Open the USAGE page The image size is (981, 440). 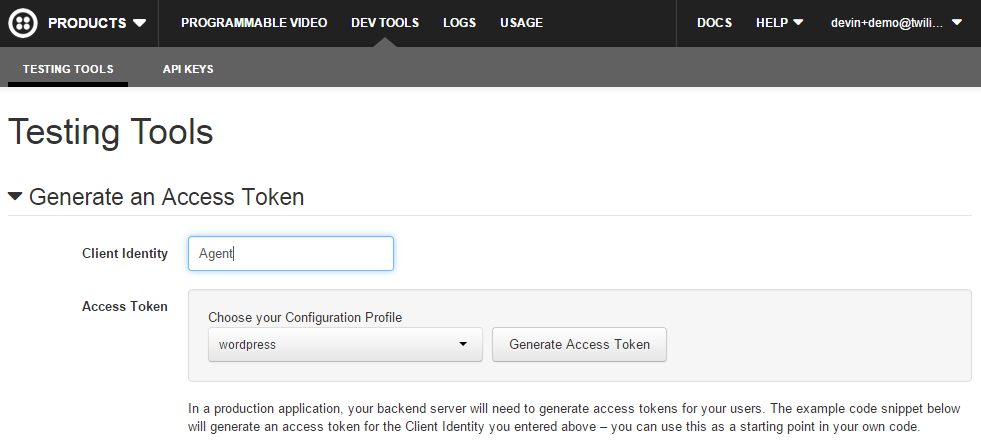(x=521, y=23)
